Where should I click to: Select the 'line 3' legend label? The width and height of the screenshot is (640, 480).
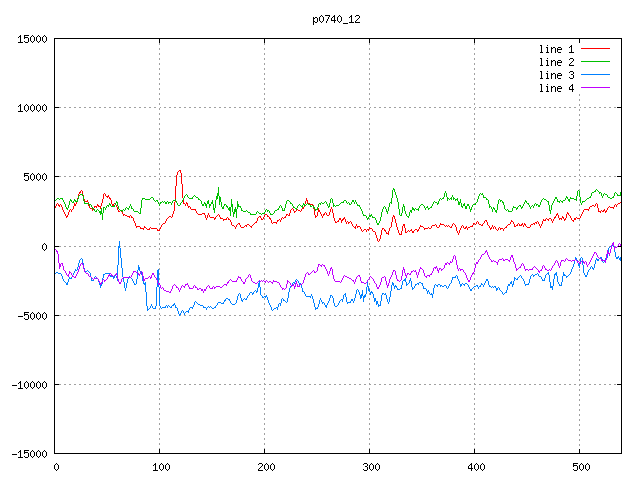point(557,75)
